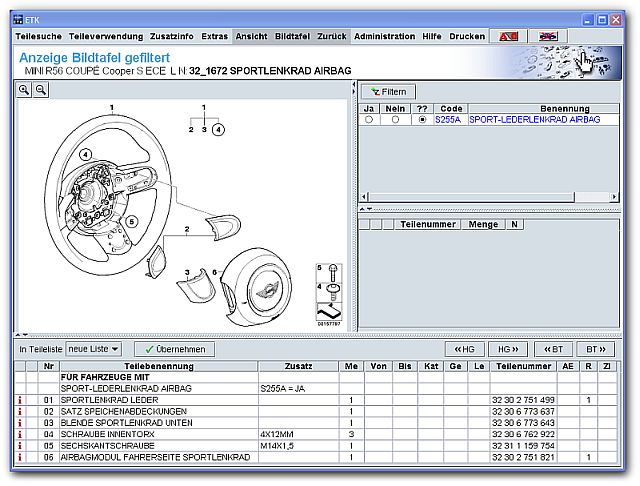Open the Zusatzinfo menu

click(x=172, y=36)
